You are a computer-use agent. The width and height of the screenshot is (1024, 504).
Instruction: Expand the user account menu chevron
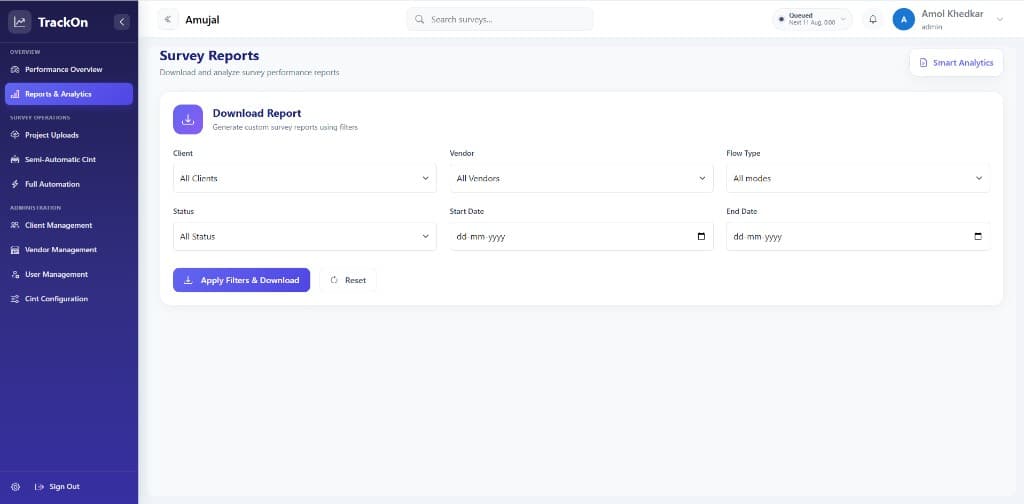[999, 20]
